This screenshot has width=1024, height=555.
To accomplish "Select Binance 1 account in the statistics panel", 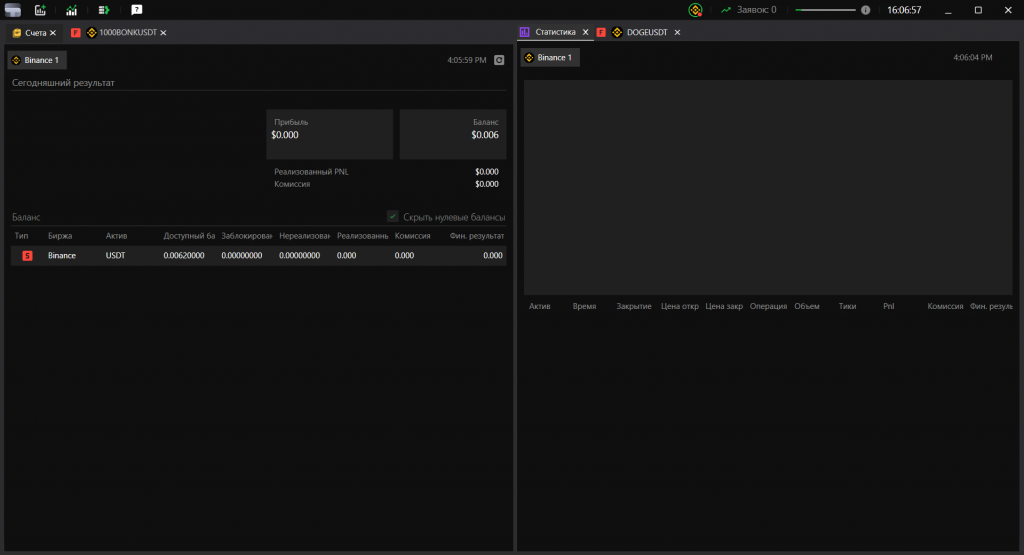I will [550, 58].
